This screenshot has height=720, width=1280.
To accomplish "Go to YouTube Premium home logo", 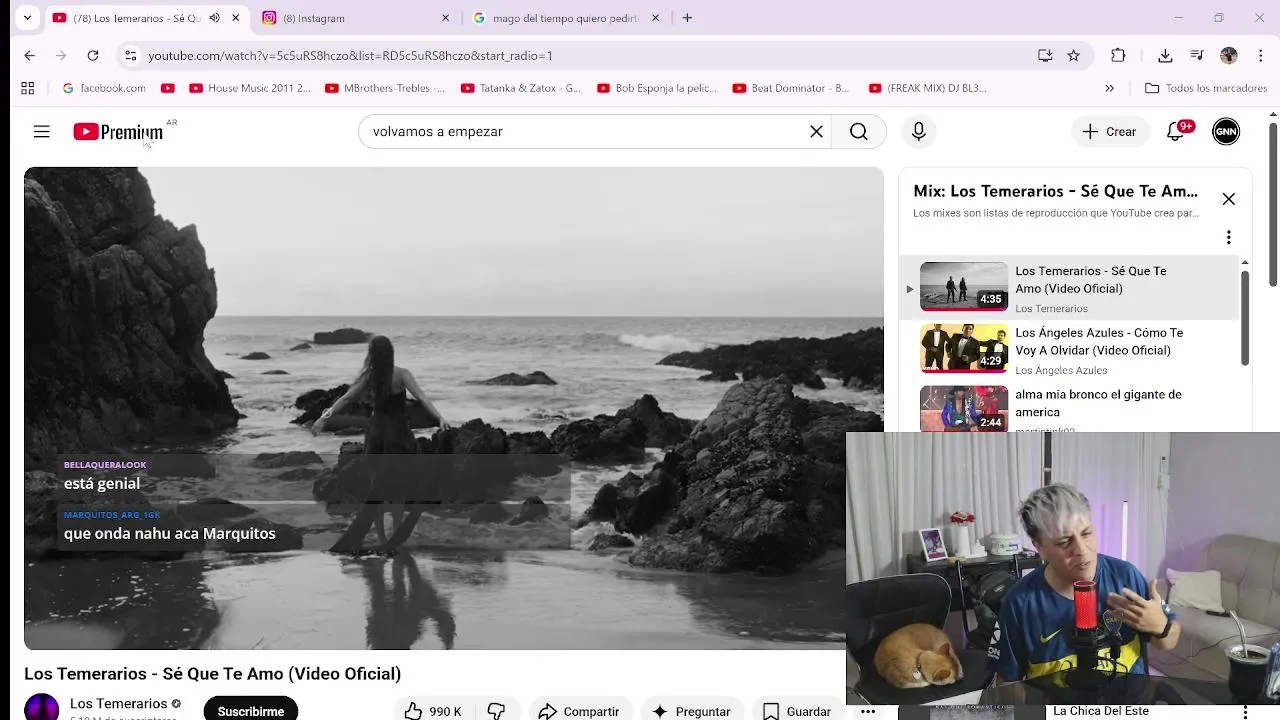I will pyautogui.click(x=118, y=132).
